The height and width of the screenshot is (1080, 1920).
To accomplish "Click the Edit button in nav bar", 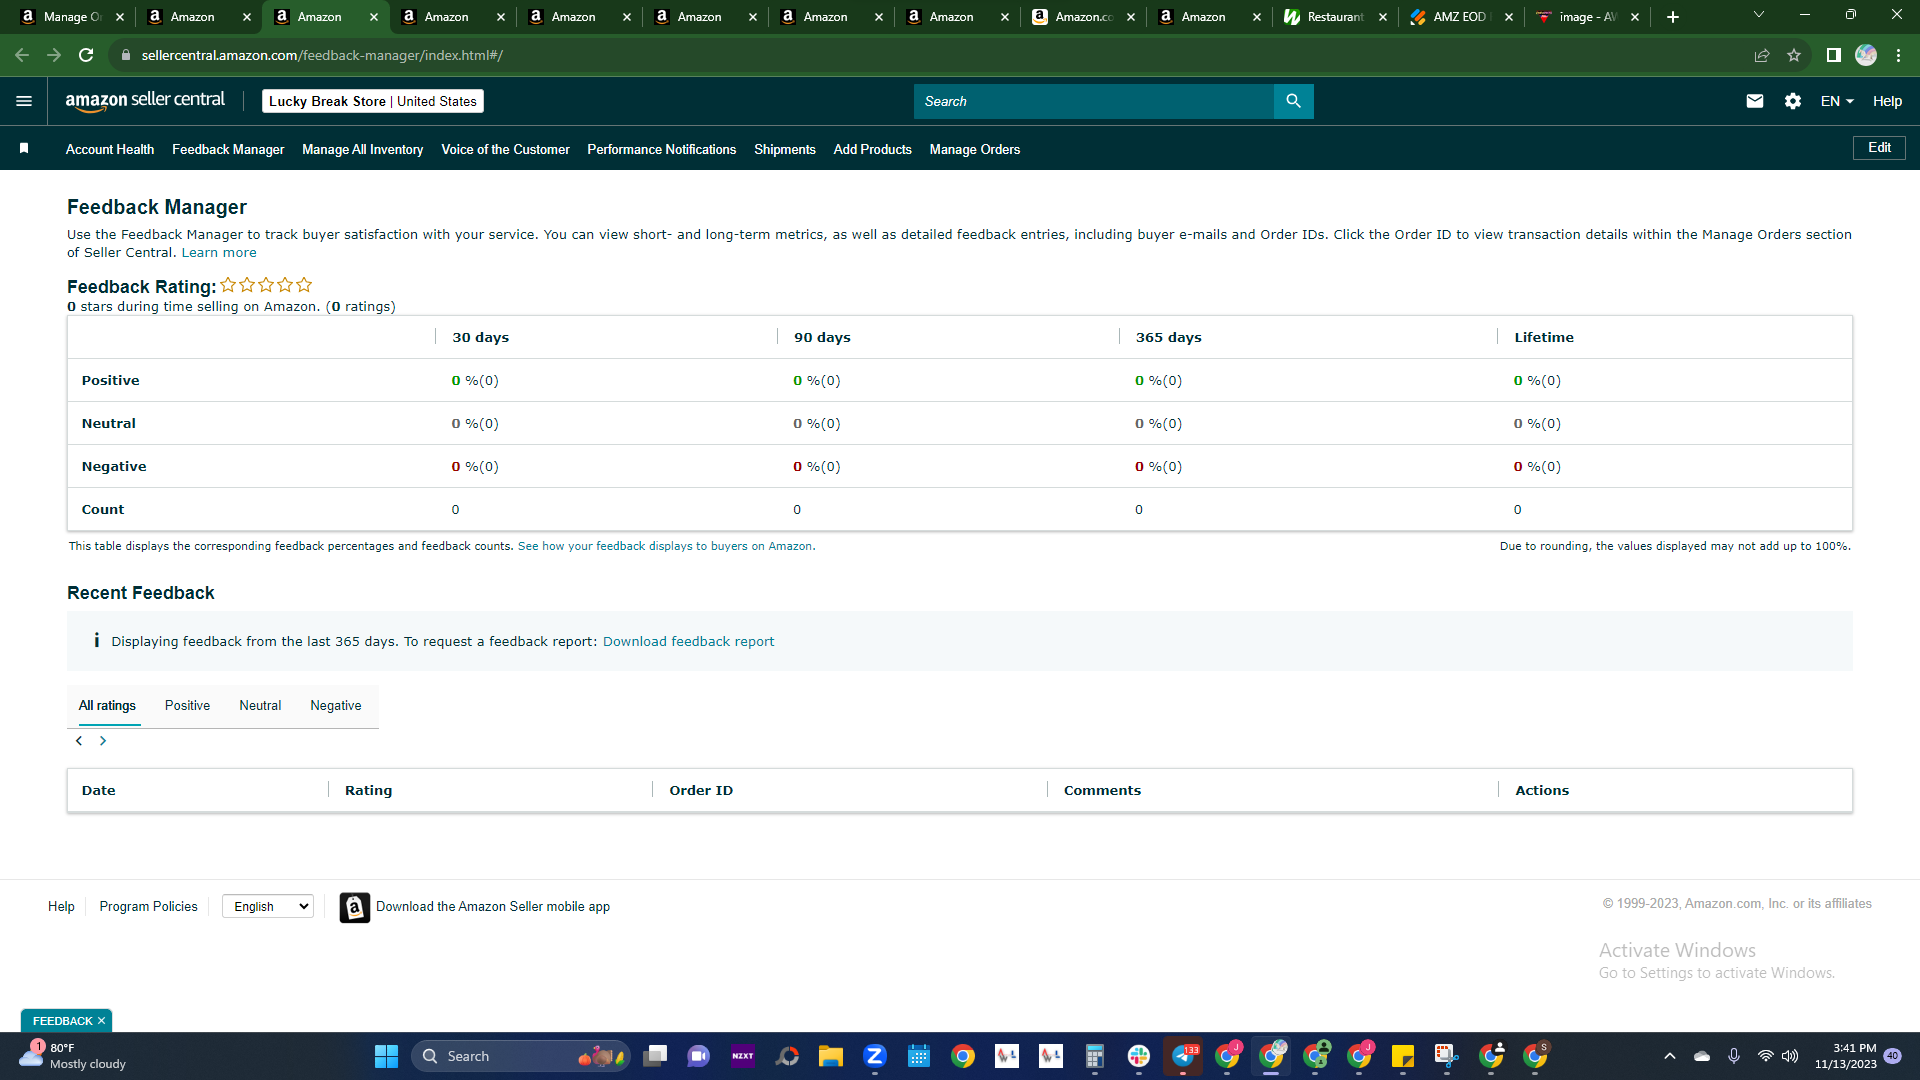I will [x=1879, y=148].
